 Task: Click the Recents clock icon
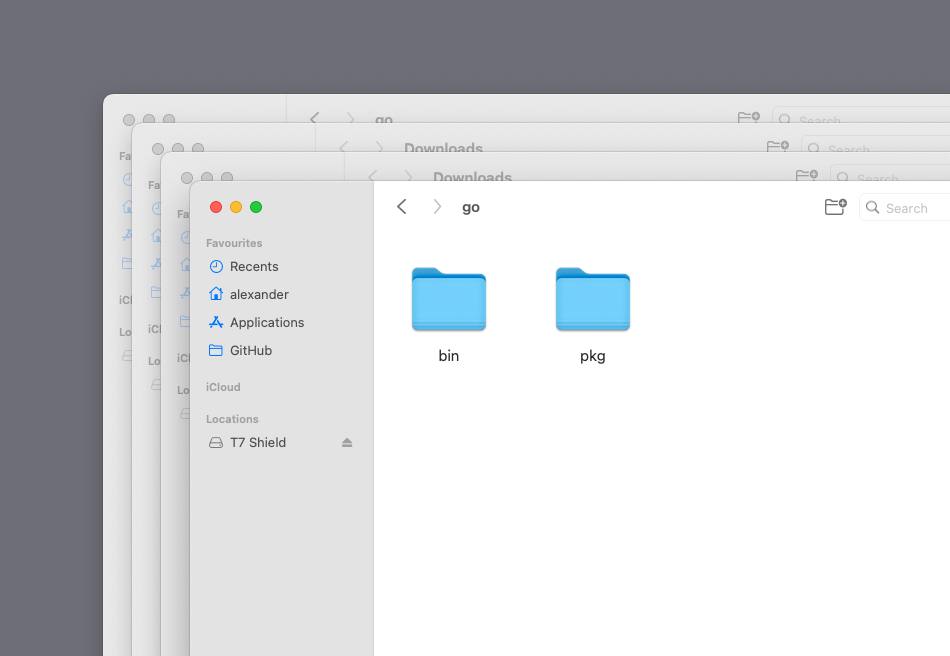216,267
